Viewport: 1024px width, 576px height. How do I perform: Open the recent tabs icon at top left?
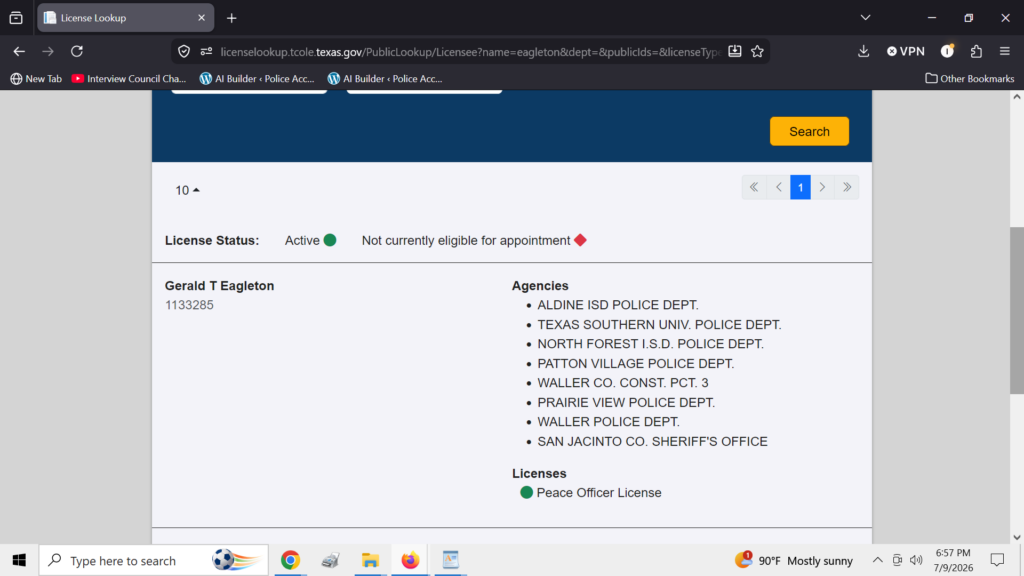(x=16, y=18)
